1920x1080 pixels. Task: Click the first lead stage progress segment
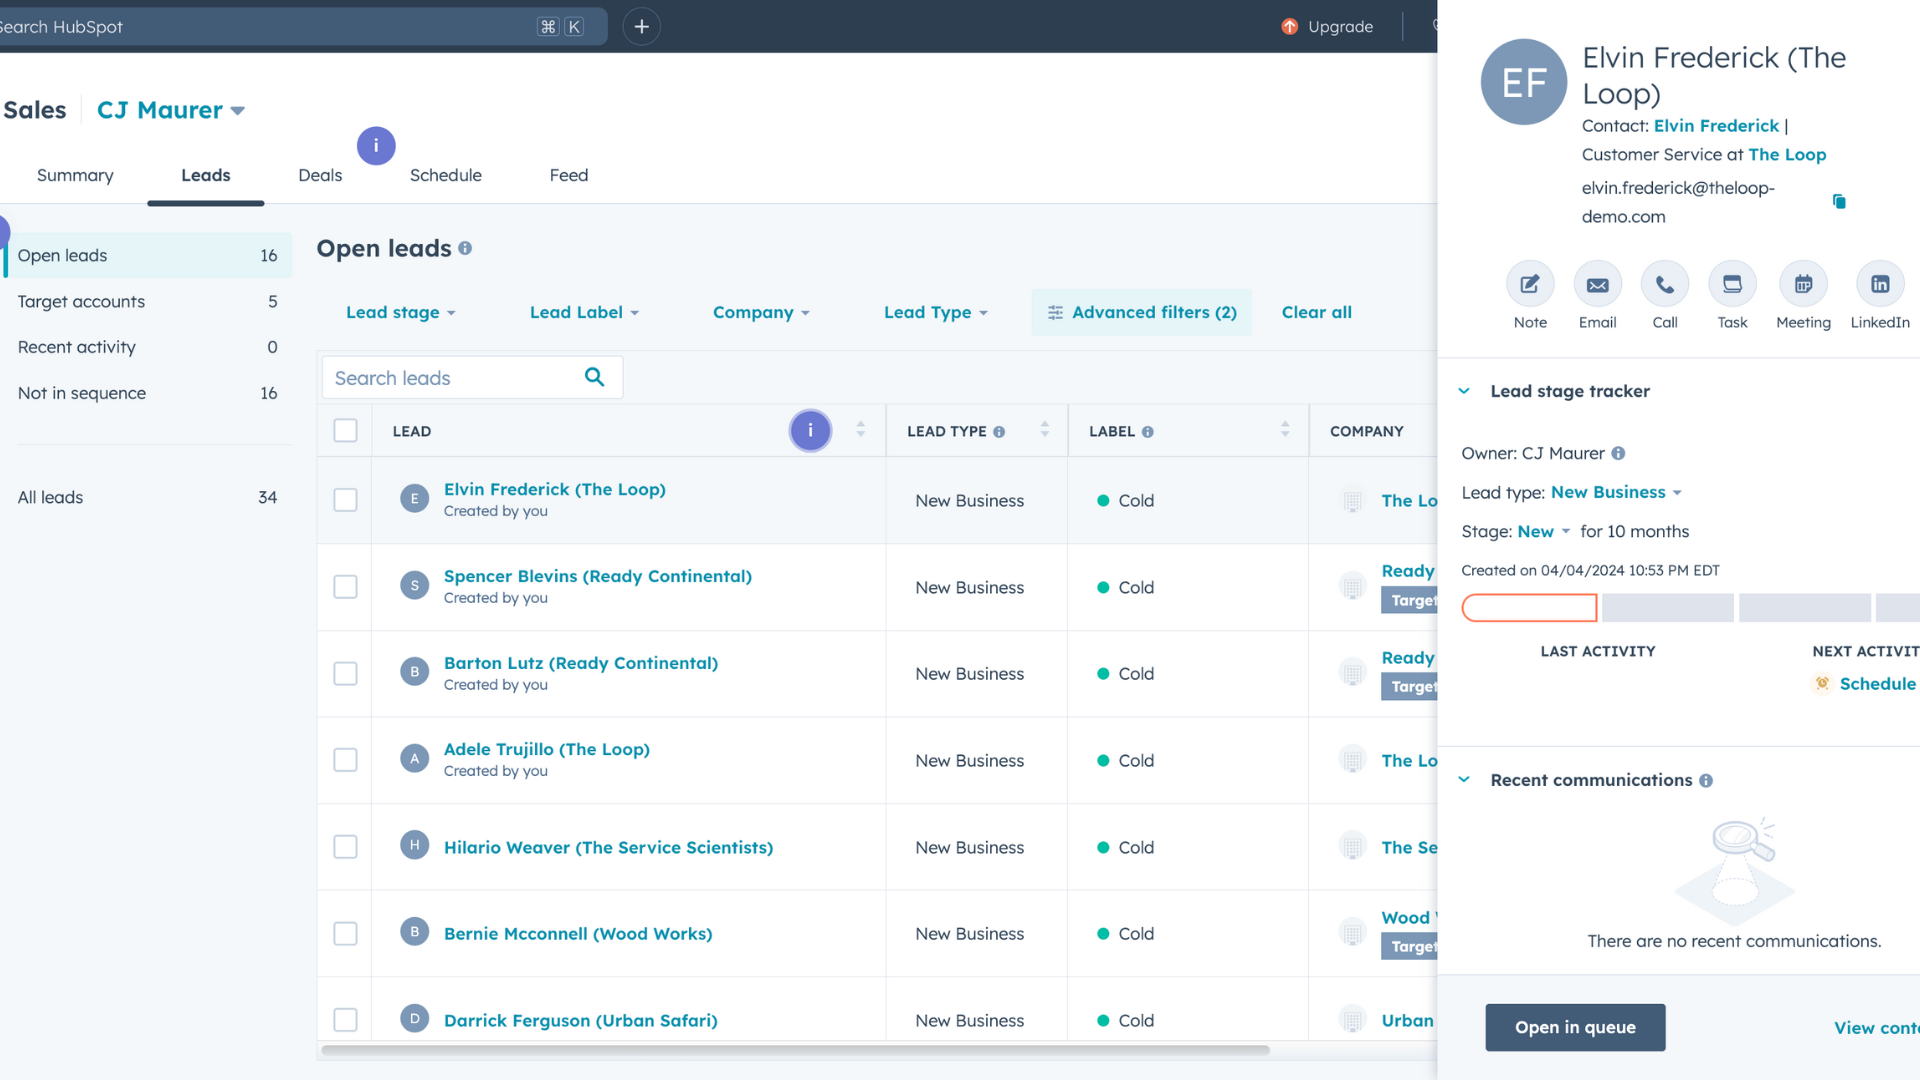click(x=1529, y=608)
